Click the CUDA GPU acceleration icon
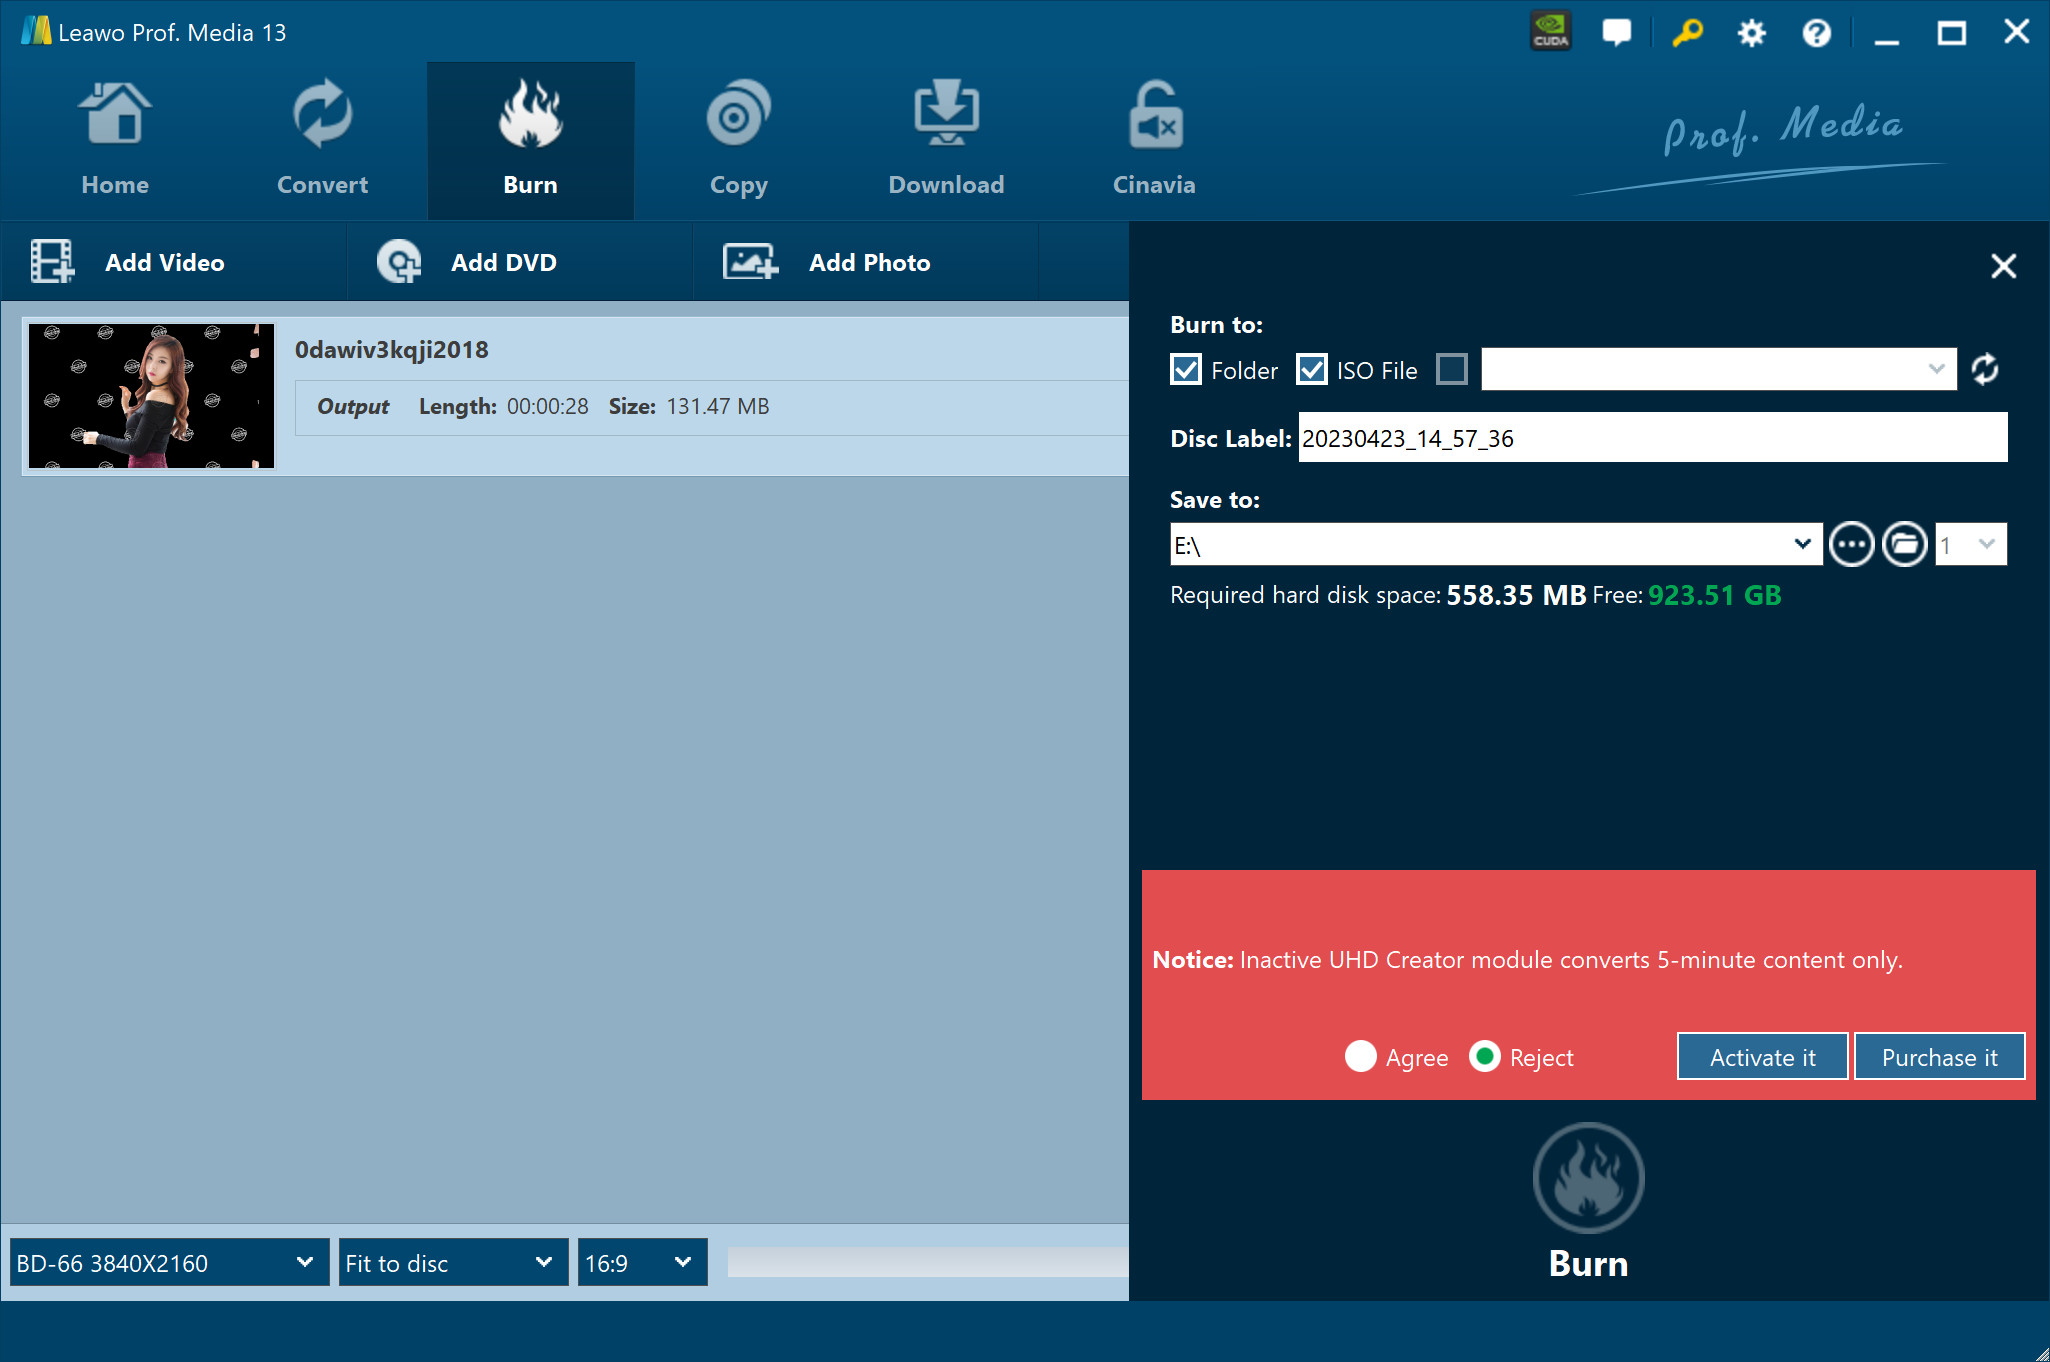2050x1362 pixels. 1550,32
